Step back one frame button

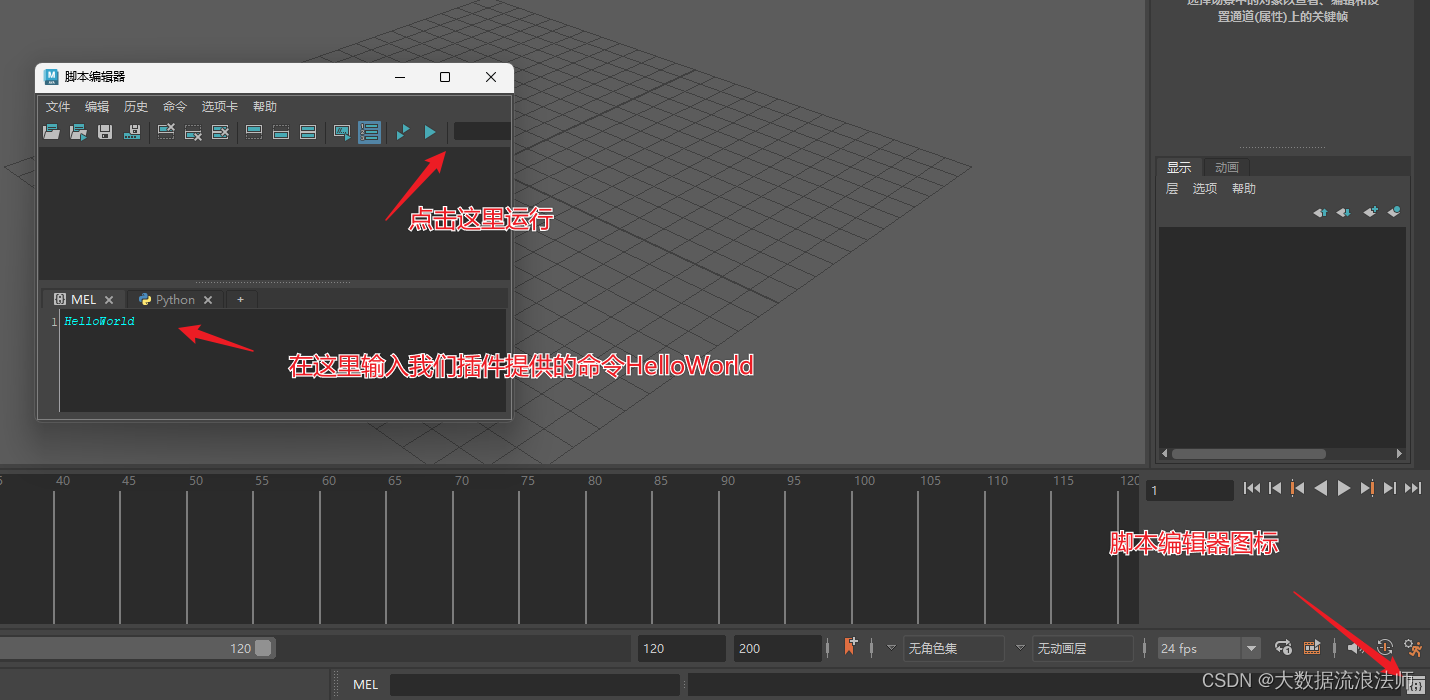coord(1275,488)
